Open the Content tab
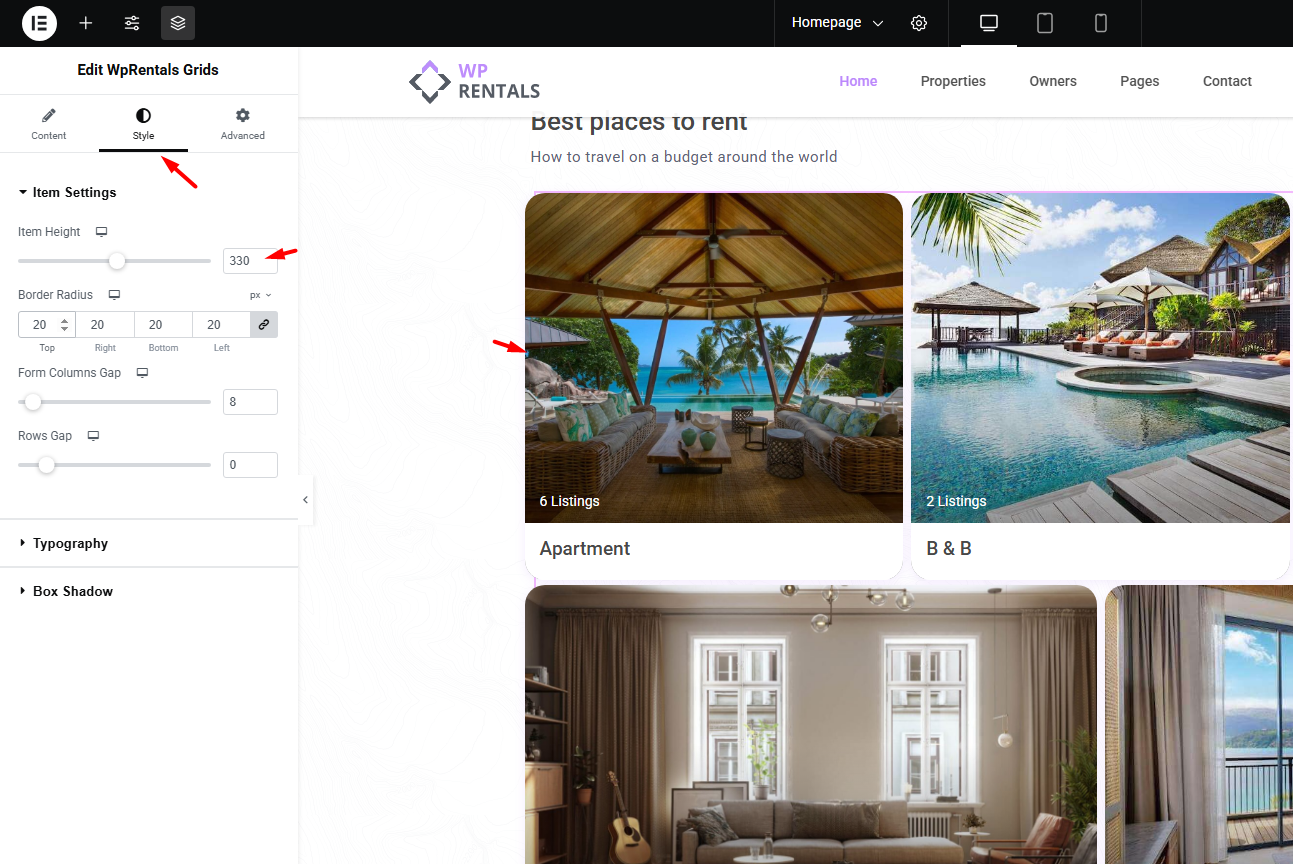Viewport: 1293px width, 864px height. point(49,124)
